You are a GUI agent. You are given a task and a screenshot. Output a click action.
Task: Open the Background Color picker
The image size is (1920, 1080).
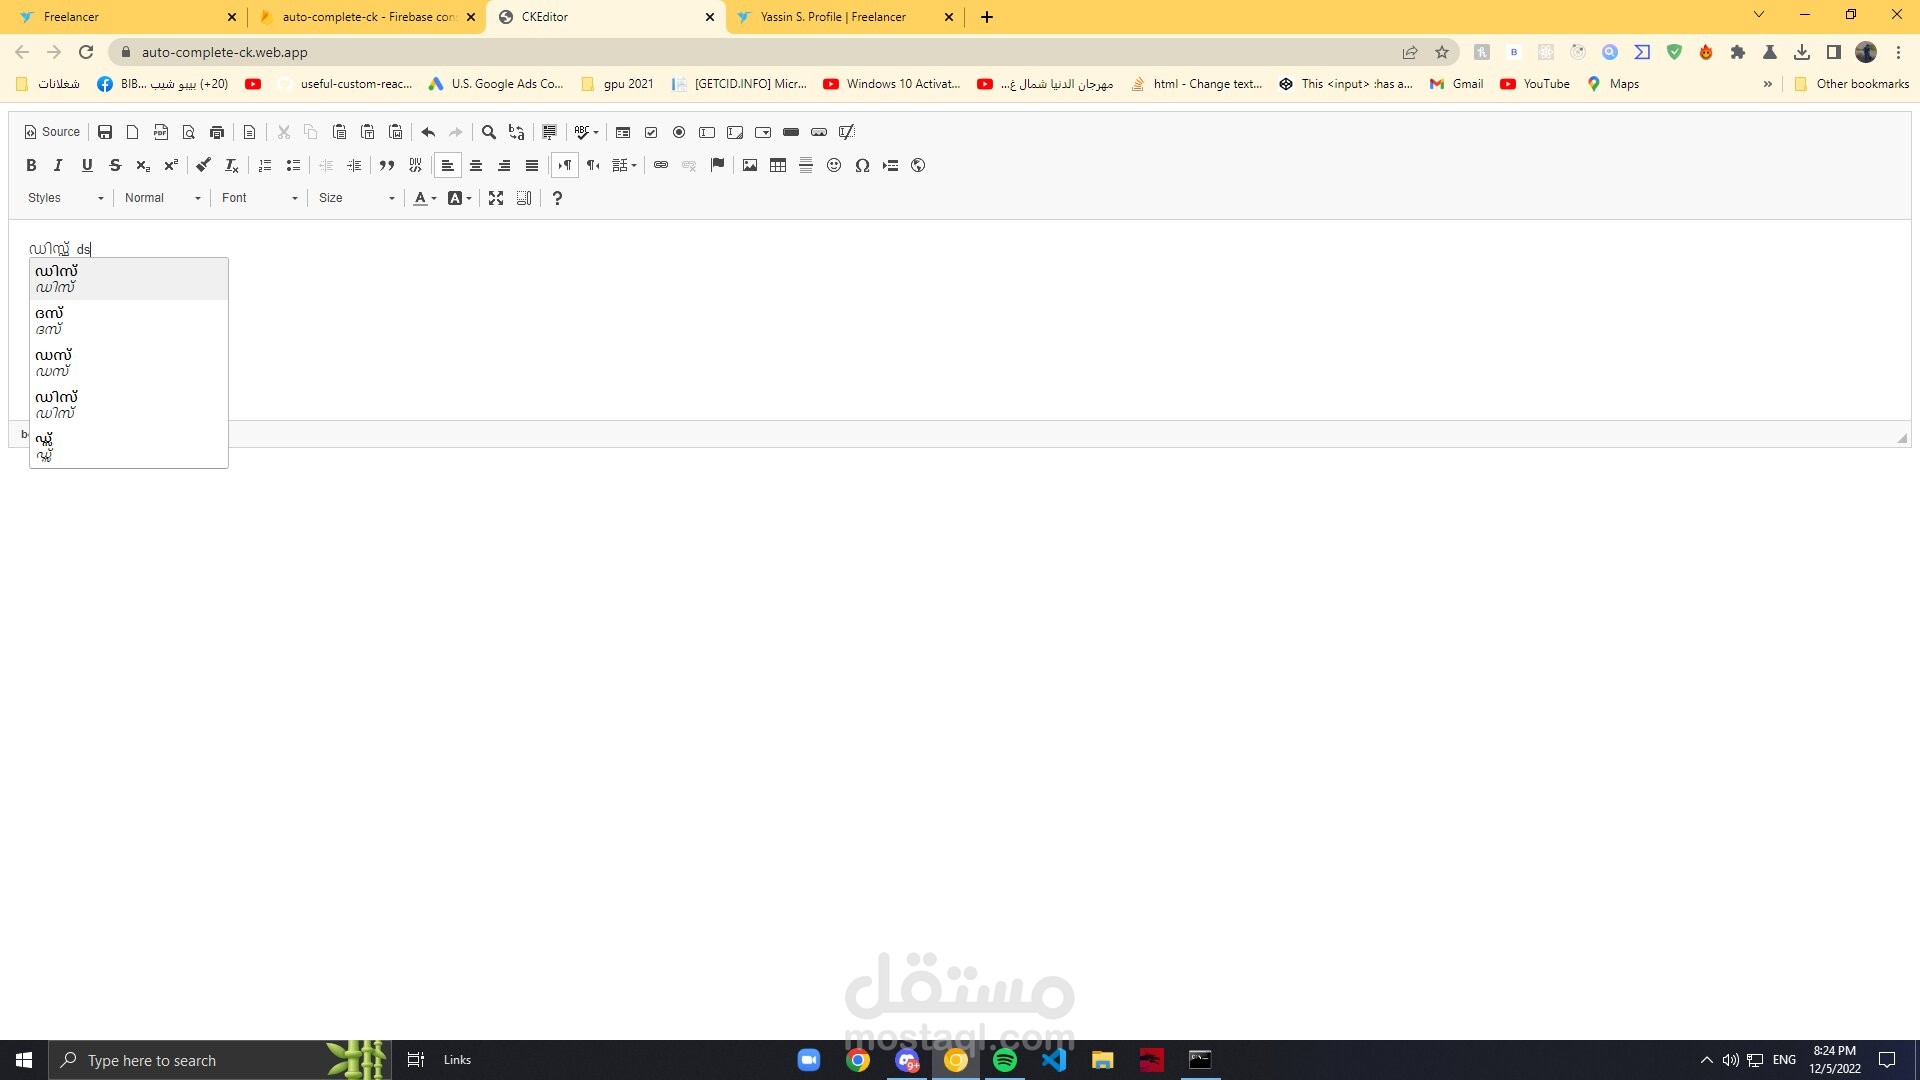460,198
